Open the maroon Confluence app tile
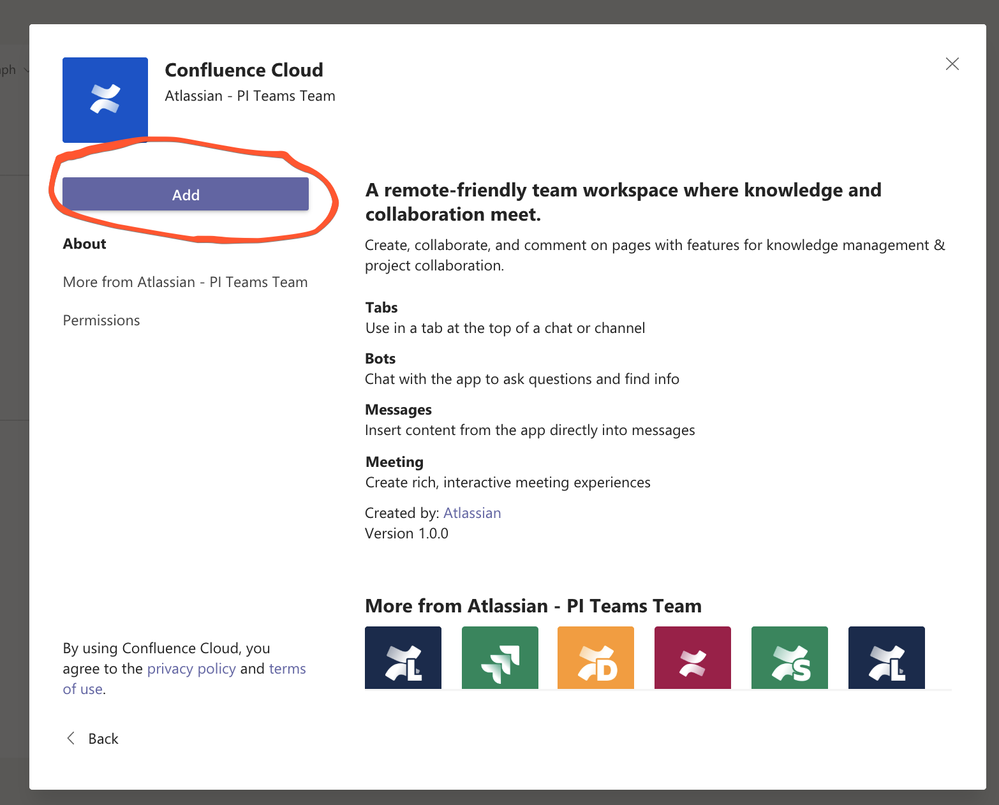The height and width of the screenshot is (805, 999). [x=693, y=657]
